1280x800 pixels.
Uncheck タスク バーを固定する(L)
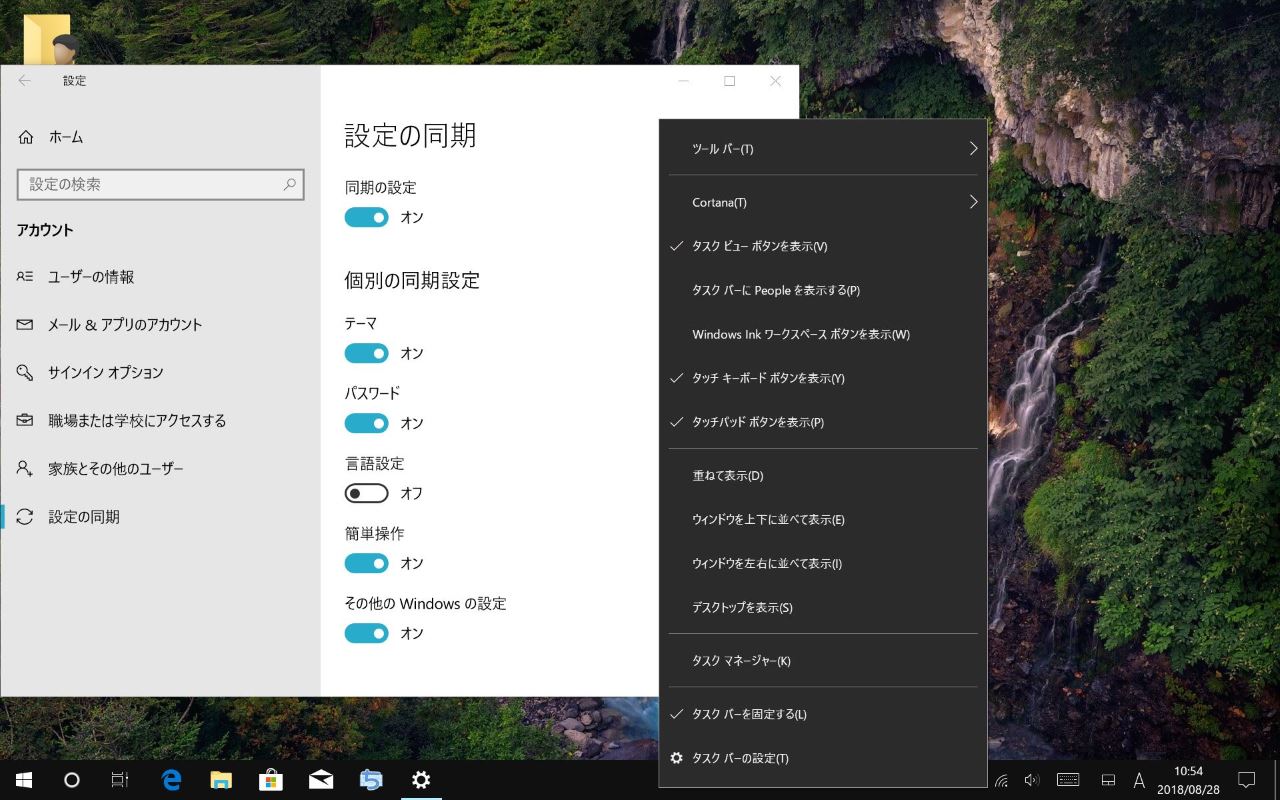click(x=823, y=715)
